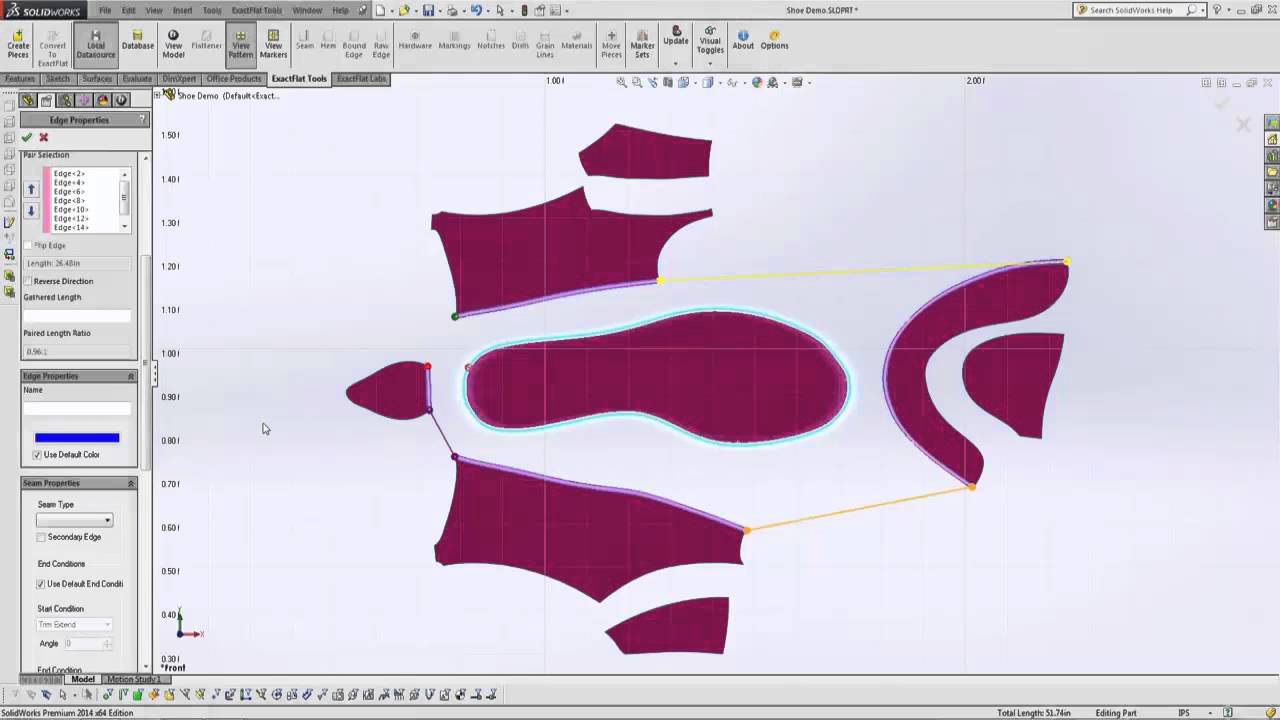Select the Local Datasource button
Viewport: 1280px width, 720px height.
pos(96,44)
